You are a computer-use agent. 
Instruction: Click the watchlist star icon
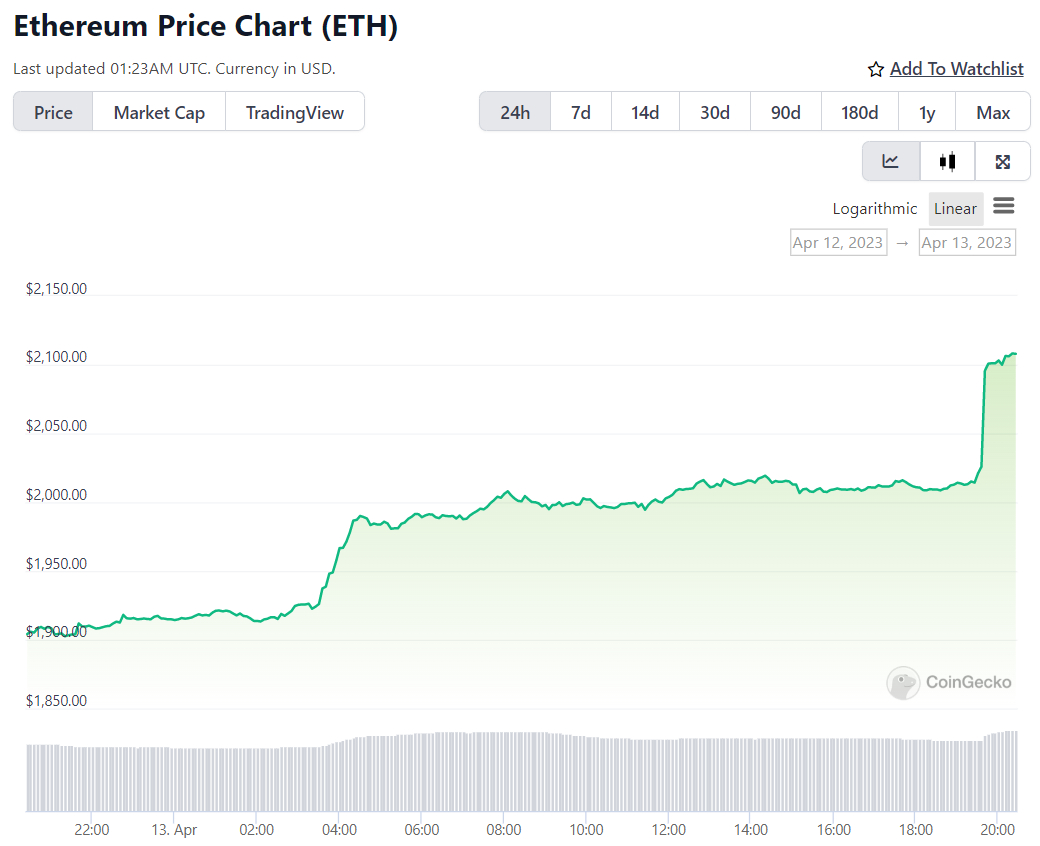(x=876, y=69)
